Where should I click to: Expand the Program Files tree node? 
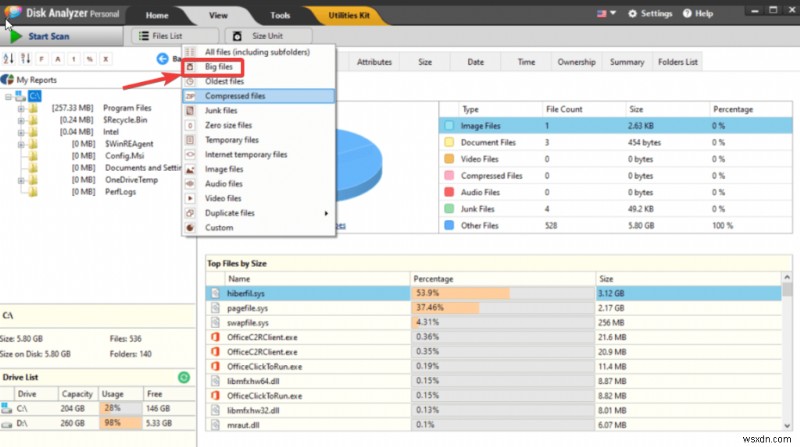(x=21, y=108)
